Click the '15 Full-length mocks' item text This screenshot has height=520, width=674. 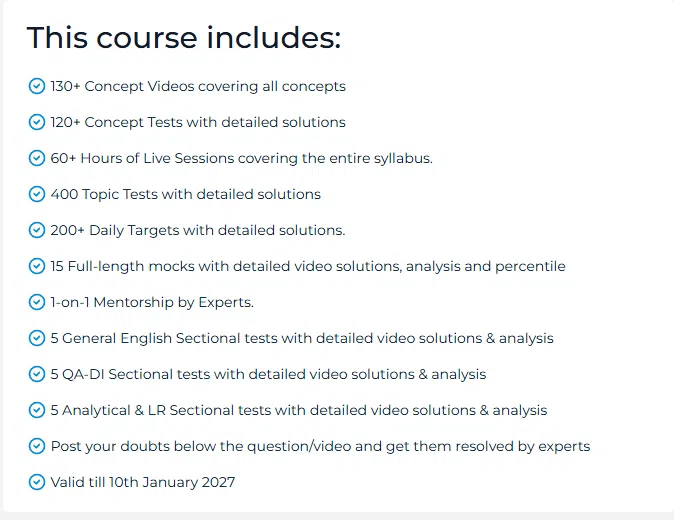(x=308, y=266)
